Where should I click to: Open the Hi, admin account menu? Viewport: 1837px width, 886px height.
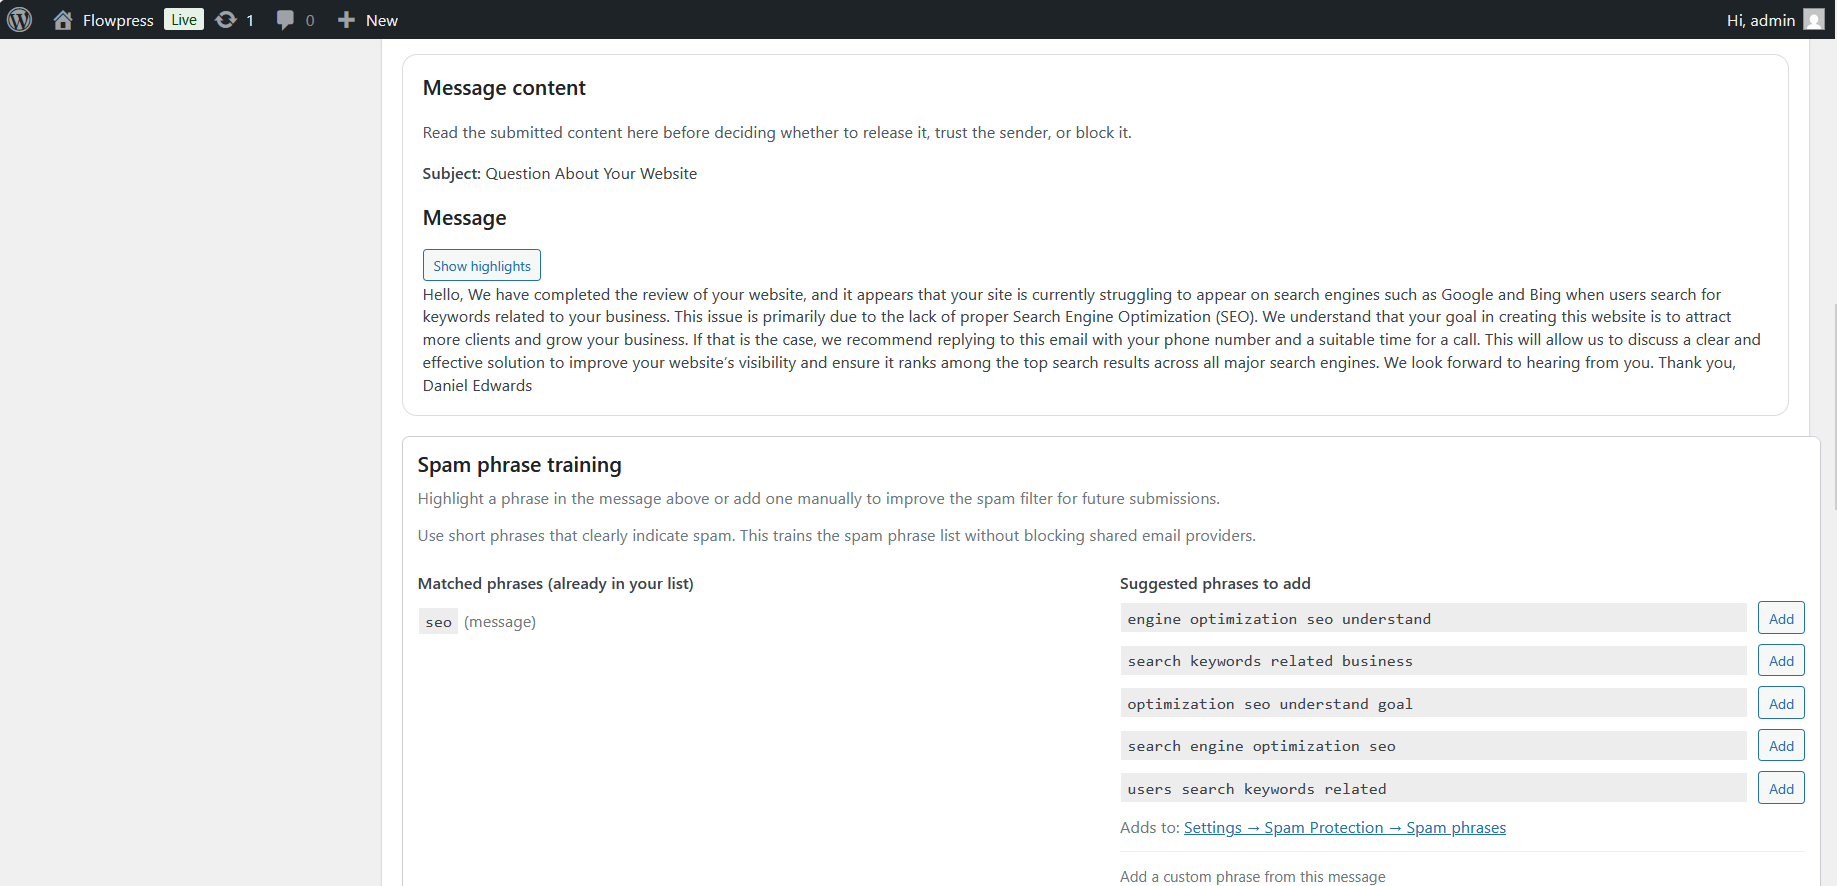[x=1761, y=20]
